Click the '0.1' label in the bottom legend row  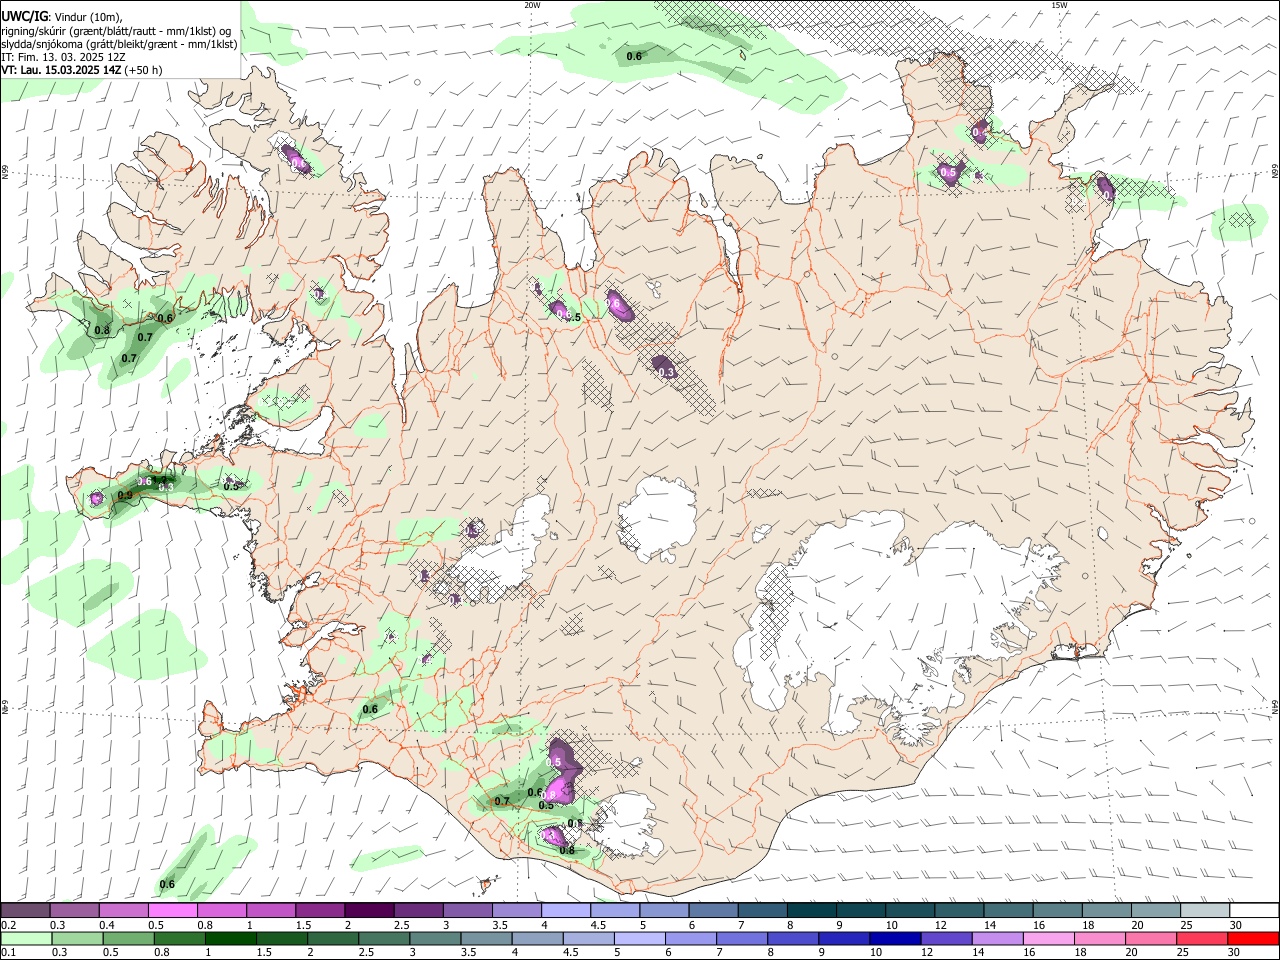8,952
